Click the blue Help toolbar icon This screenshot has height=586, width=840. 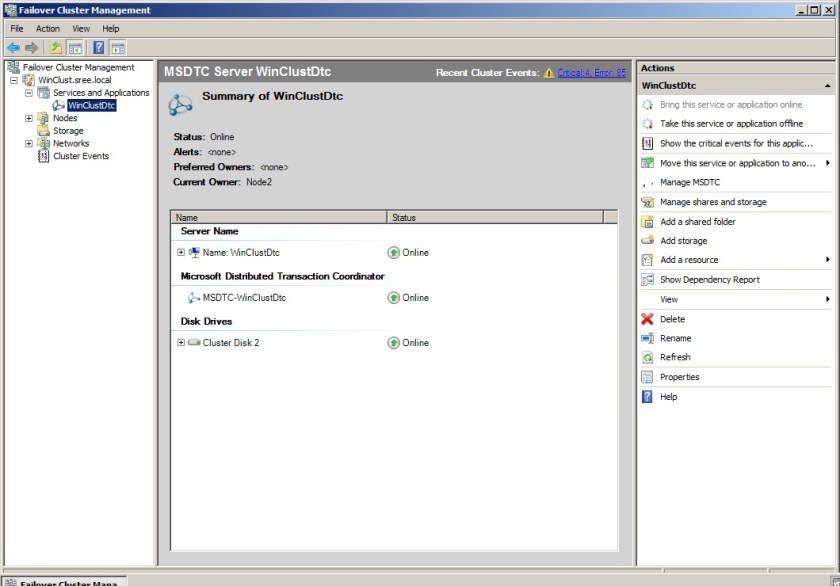99,47
